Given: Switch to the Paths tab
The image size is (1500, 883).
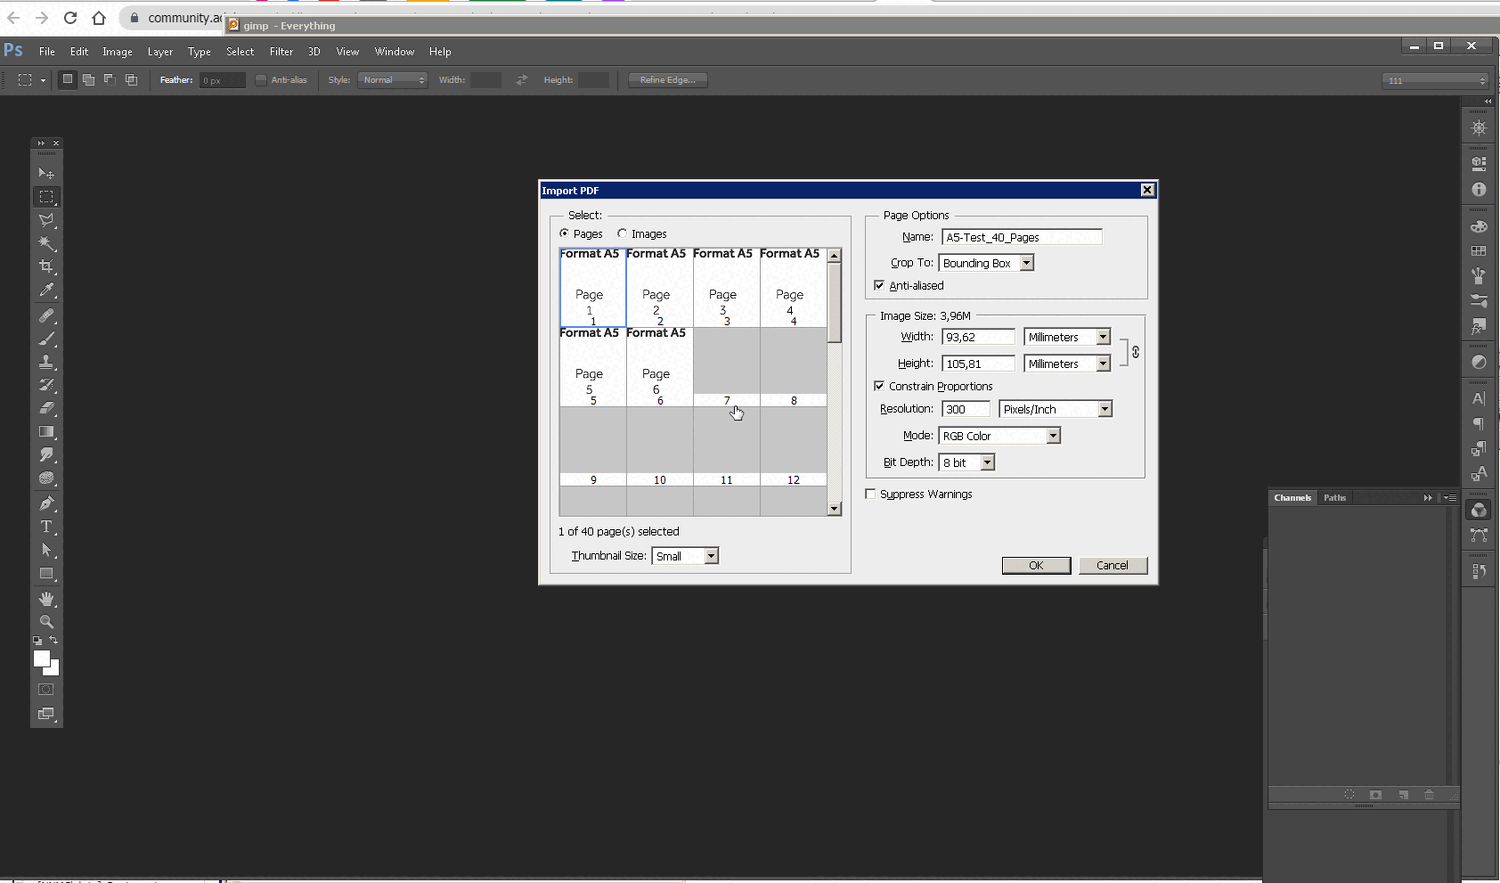Looking at the screenshot, I should tap(1334, 498).
